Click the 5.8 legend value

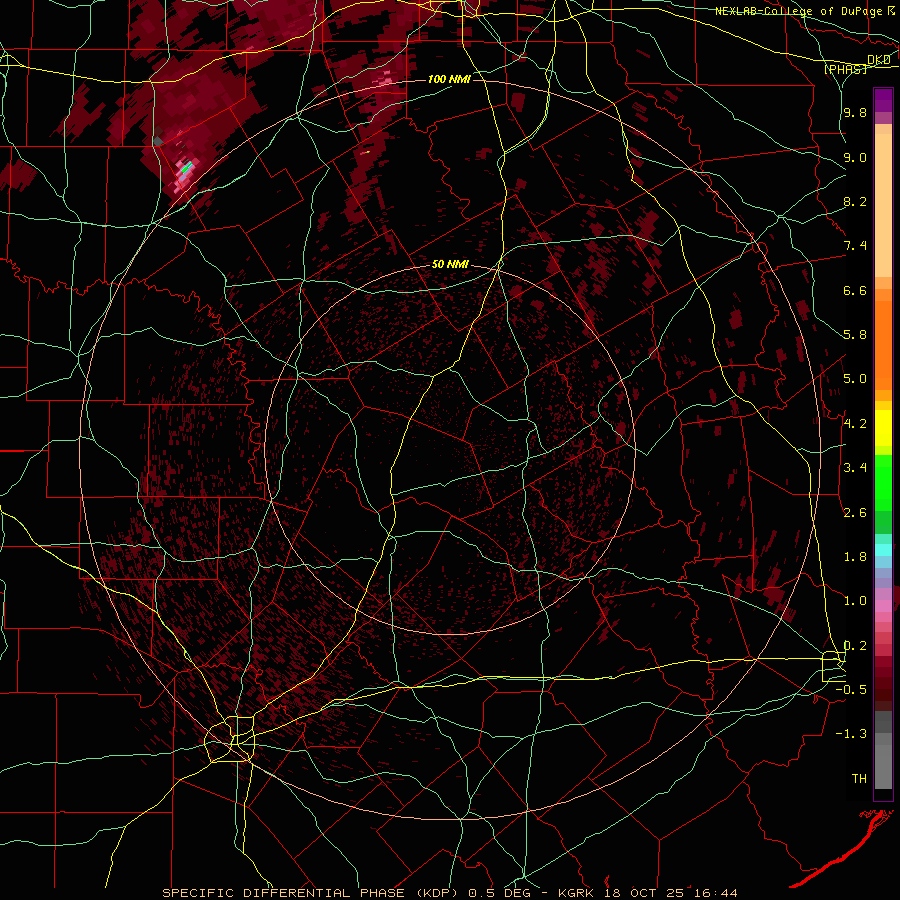click(x=855, y=335)
